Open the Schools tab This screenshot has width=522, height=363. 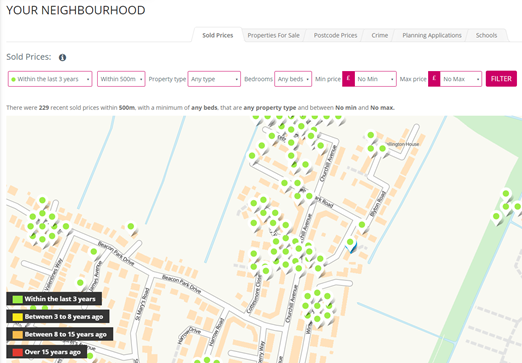[486, 35]
